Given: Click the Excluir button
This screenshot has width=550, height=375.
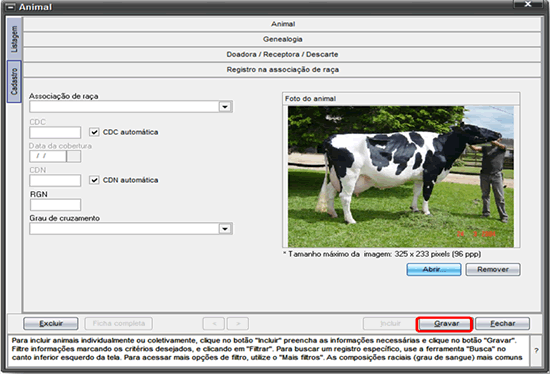Looking at the screenshot, I should point(51,323).
